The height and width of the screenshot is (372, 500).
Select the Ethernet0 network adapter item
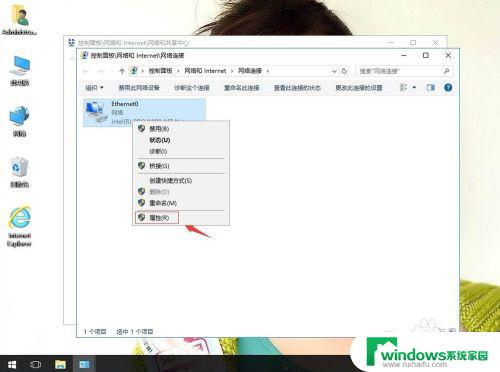pyautogui.click(x=144, y=113)
